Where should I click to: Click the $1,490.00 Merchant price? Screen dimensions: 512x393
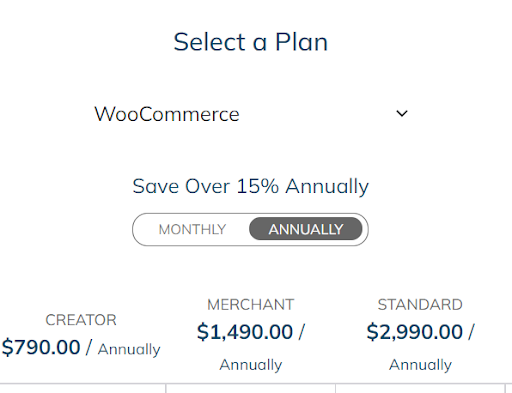245,332
